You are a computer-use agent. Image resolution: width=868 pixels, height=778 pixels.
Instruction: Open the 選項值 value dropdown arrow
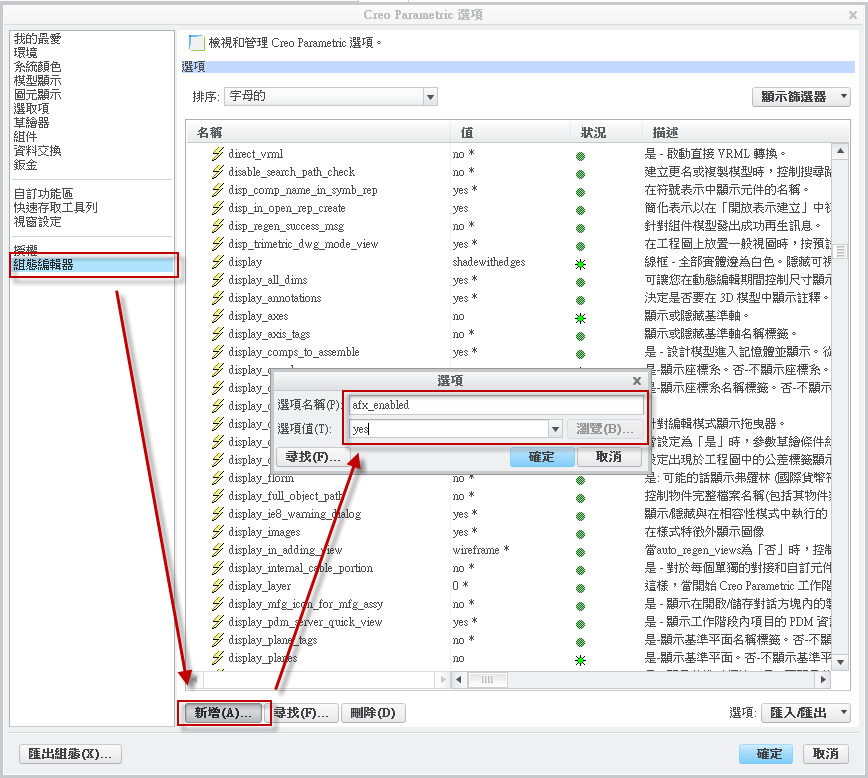pyautogui.click(x=555, y=429)
